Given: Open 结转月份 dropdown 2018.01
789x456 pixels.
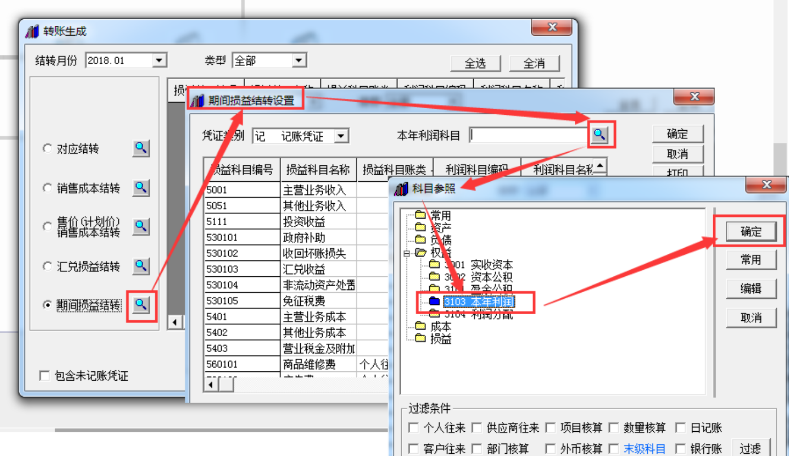Looking at the screenshot, I should coord(159,60).
